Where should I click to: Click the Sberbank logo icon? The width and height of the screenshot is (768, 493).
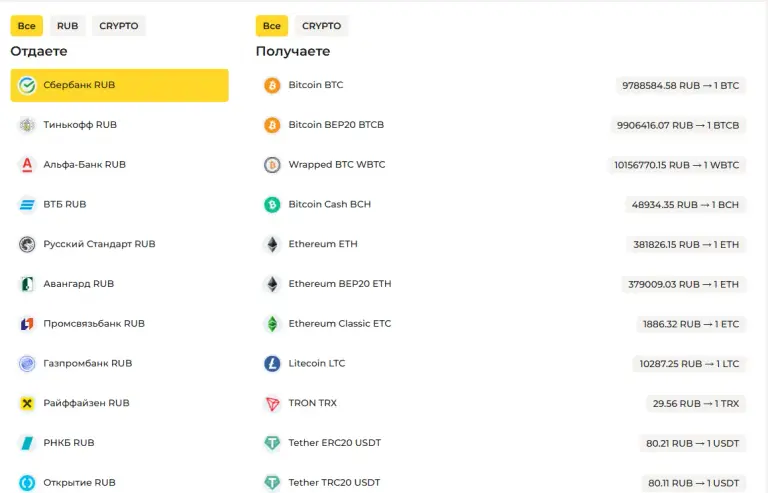coord(27,85)
